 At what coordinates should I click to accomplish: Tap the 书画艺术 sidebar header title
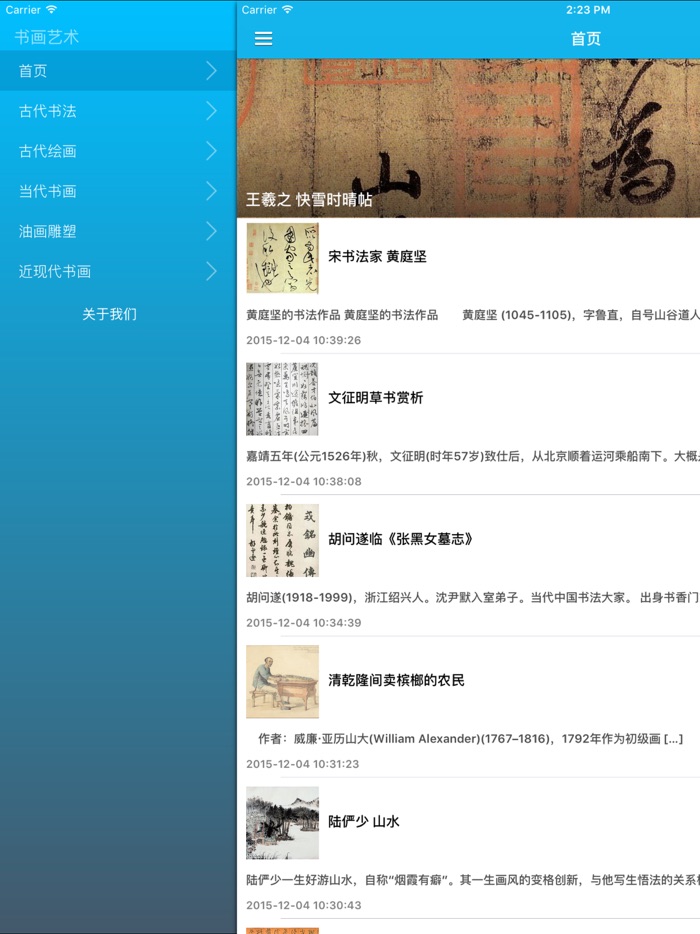point(46,37)
